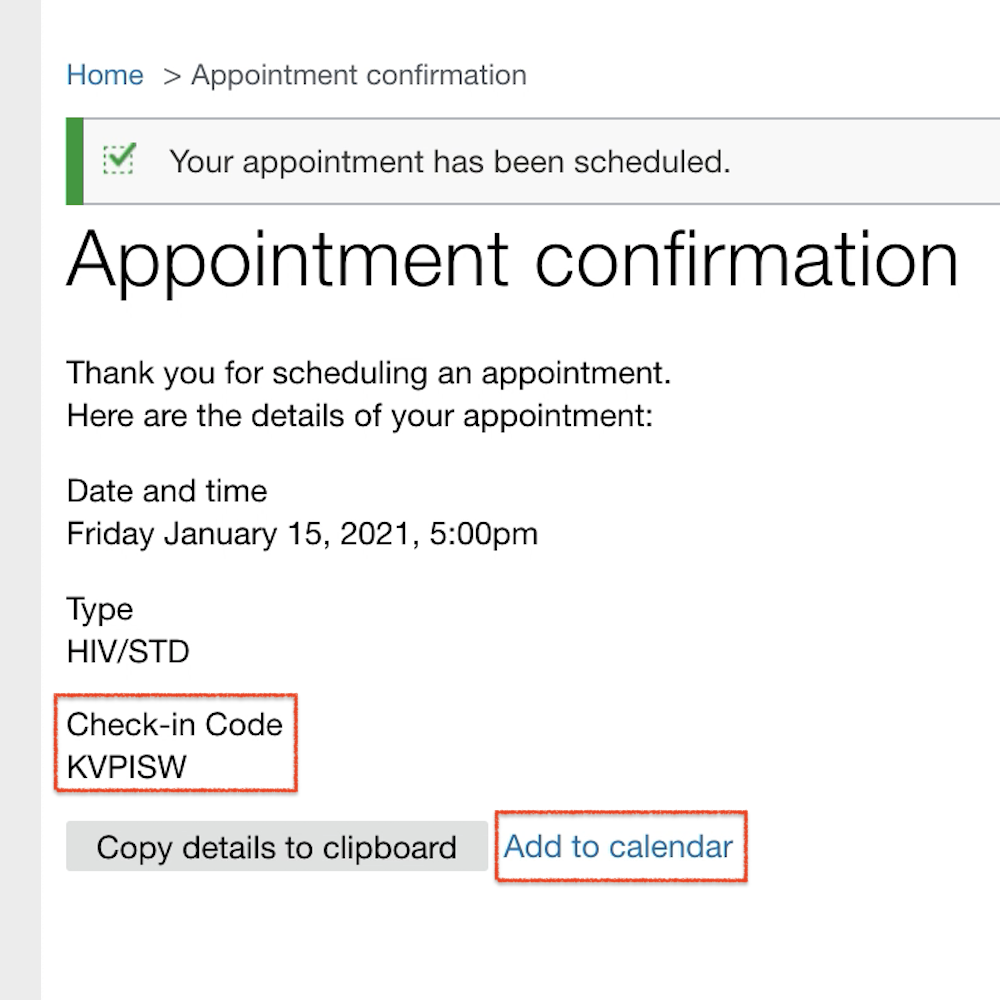The width and height of the screenshot is (1000, 1000).
Task: Click the HIV/STD appointment type value
Action: (128, 652)
